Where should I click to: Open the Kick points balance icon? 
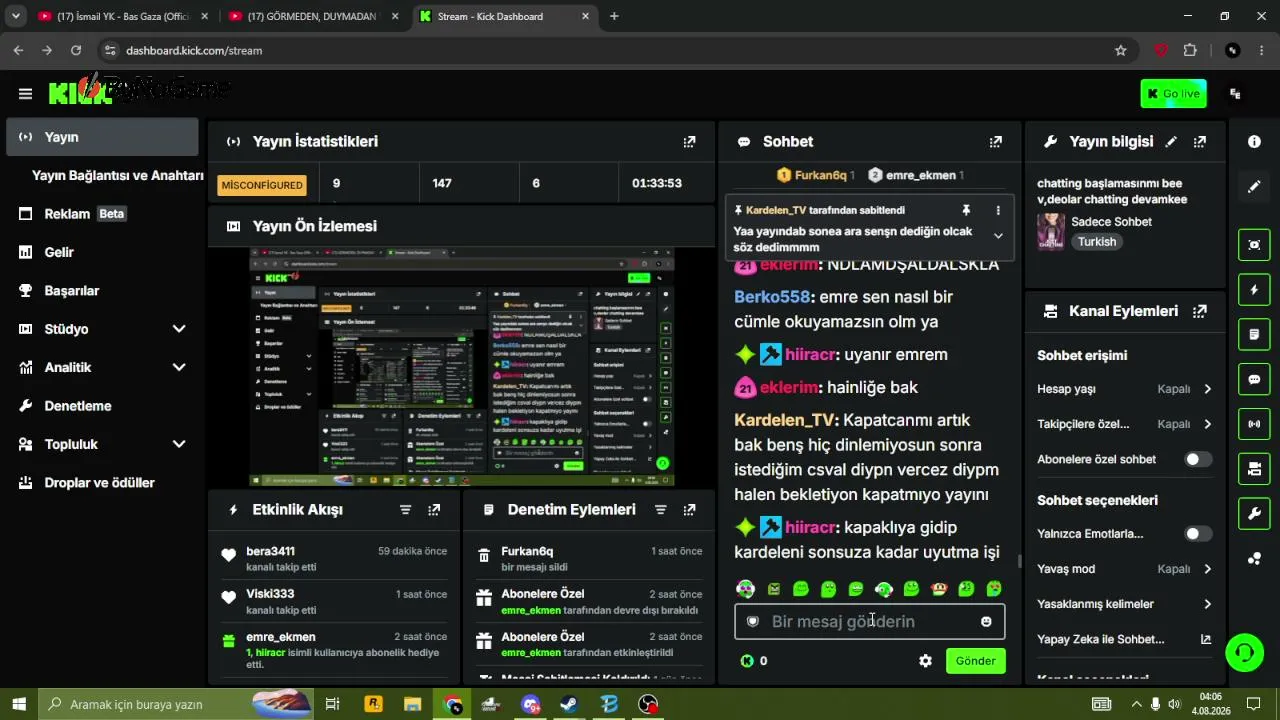[747, 661]
